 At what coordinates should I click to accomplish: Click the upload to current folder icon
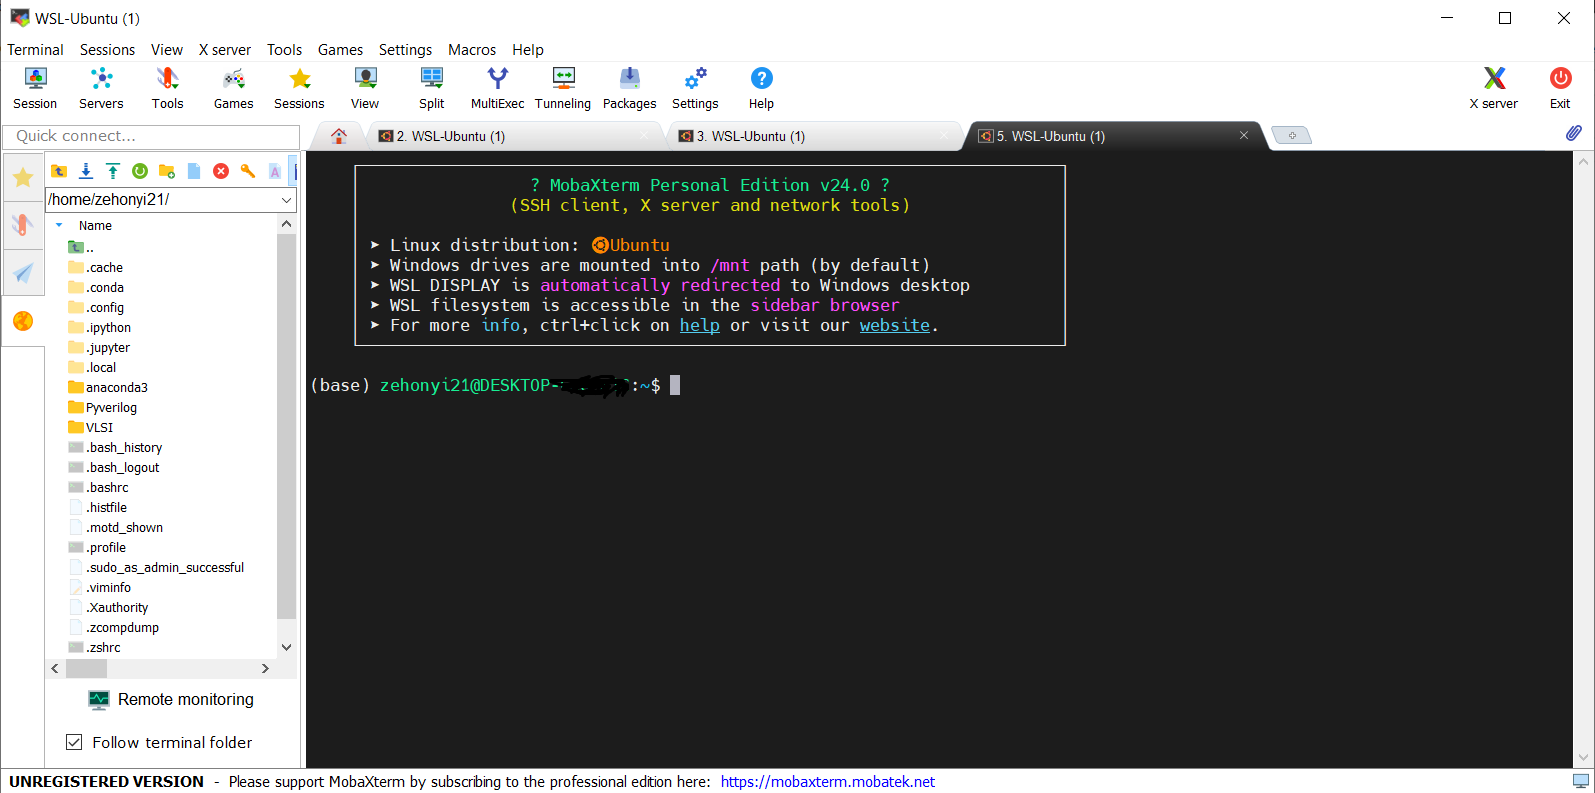click(113, 171)
